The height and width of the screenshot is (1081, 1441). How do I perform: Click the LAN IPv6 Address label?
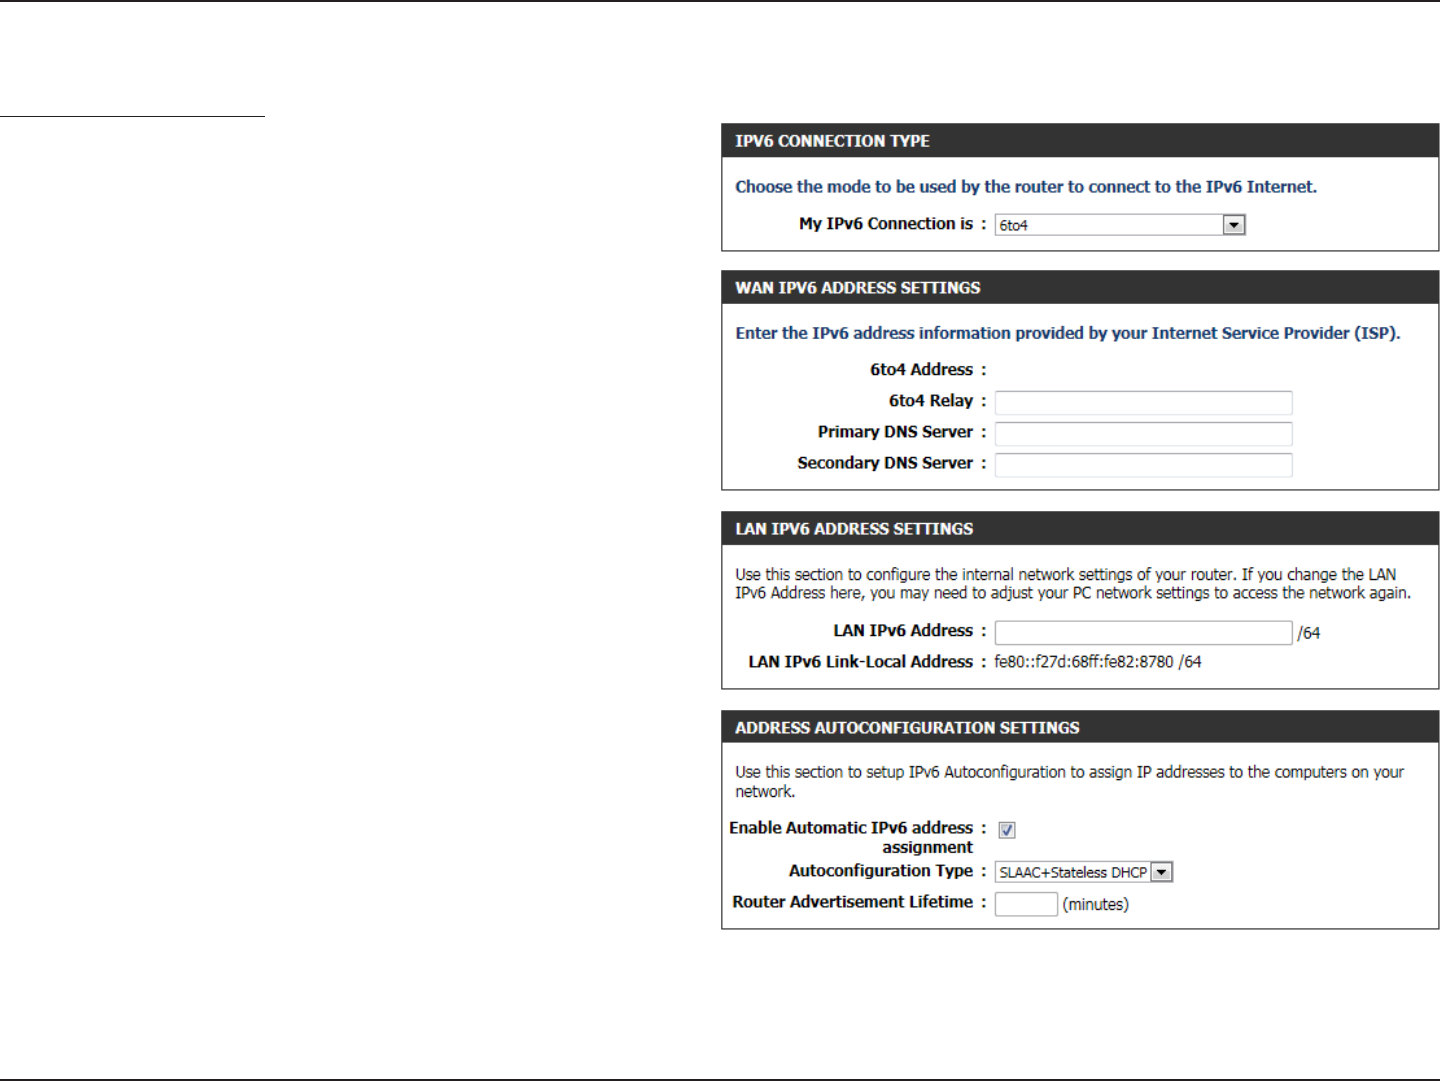(903, 631)
